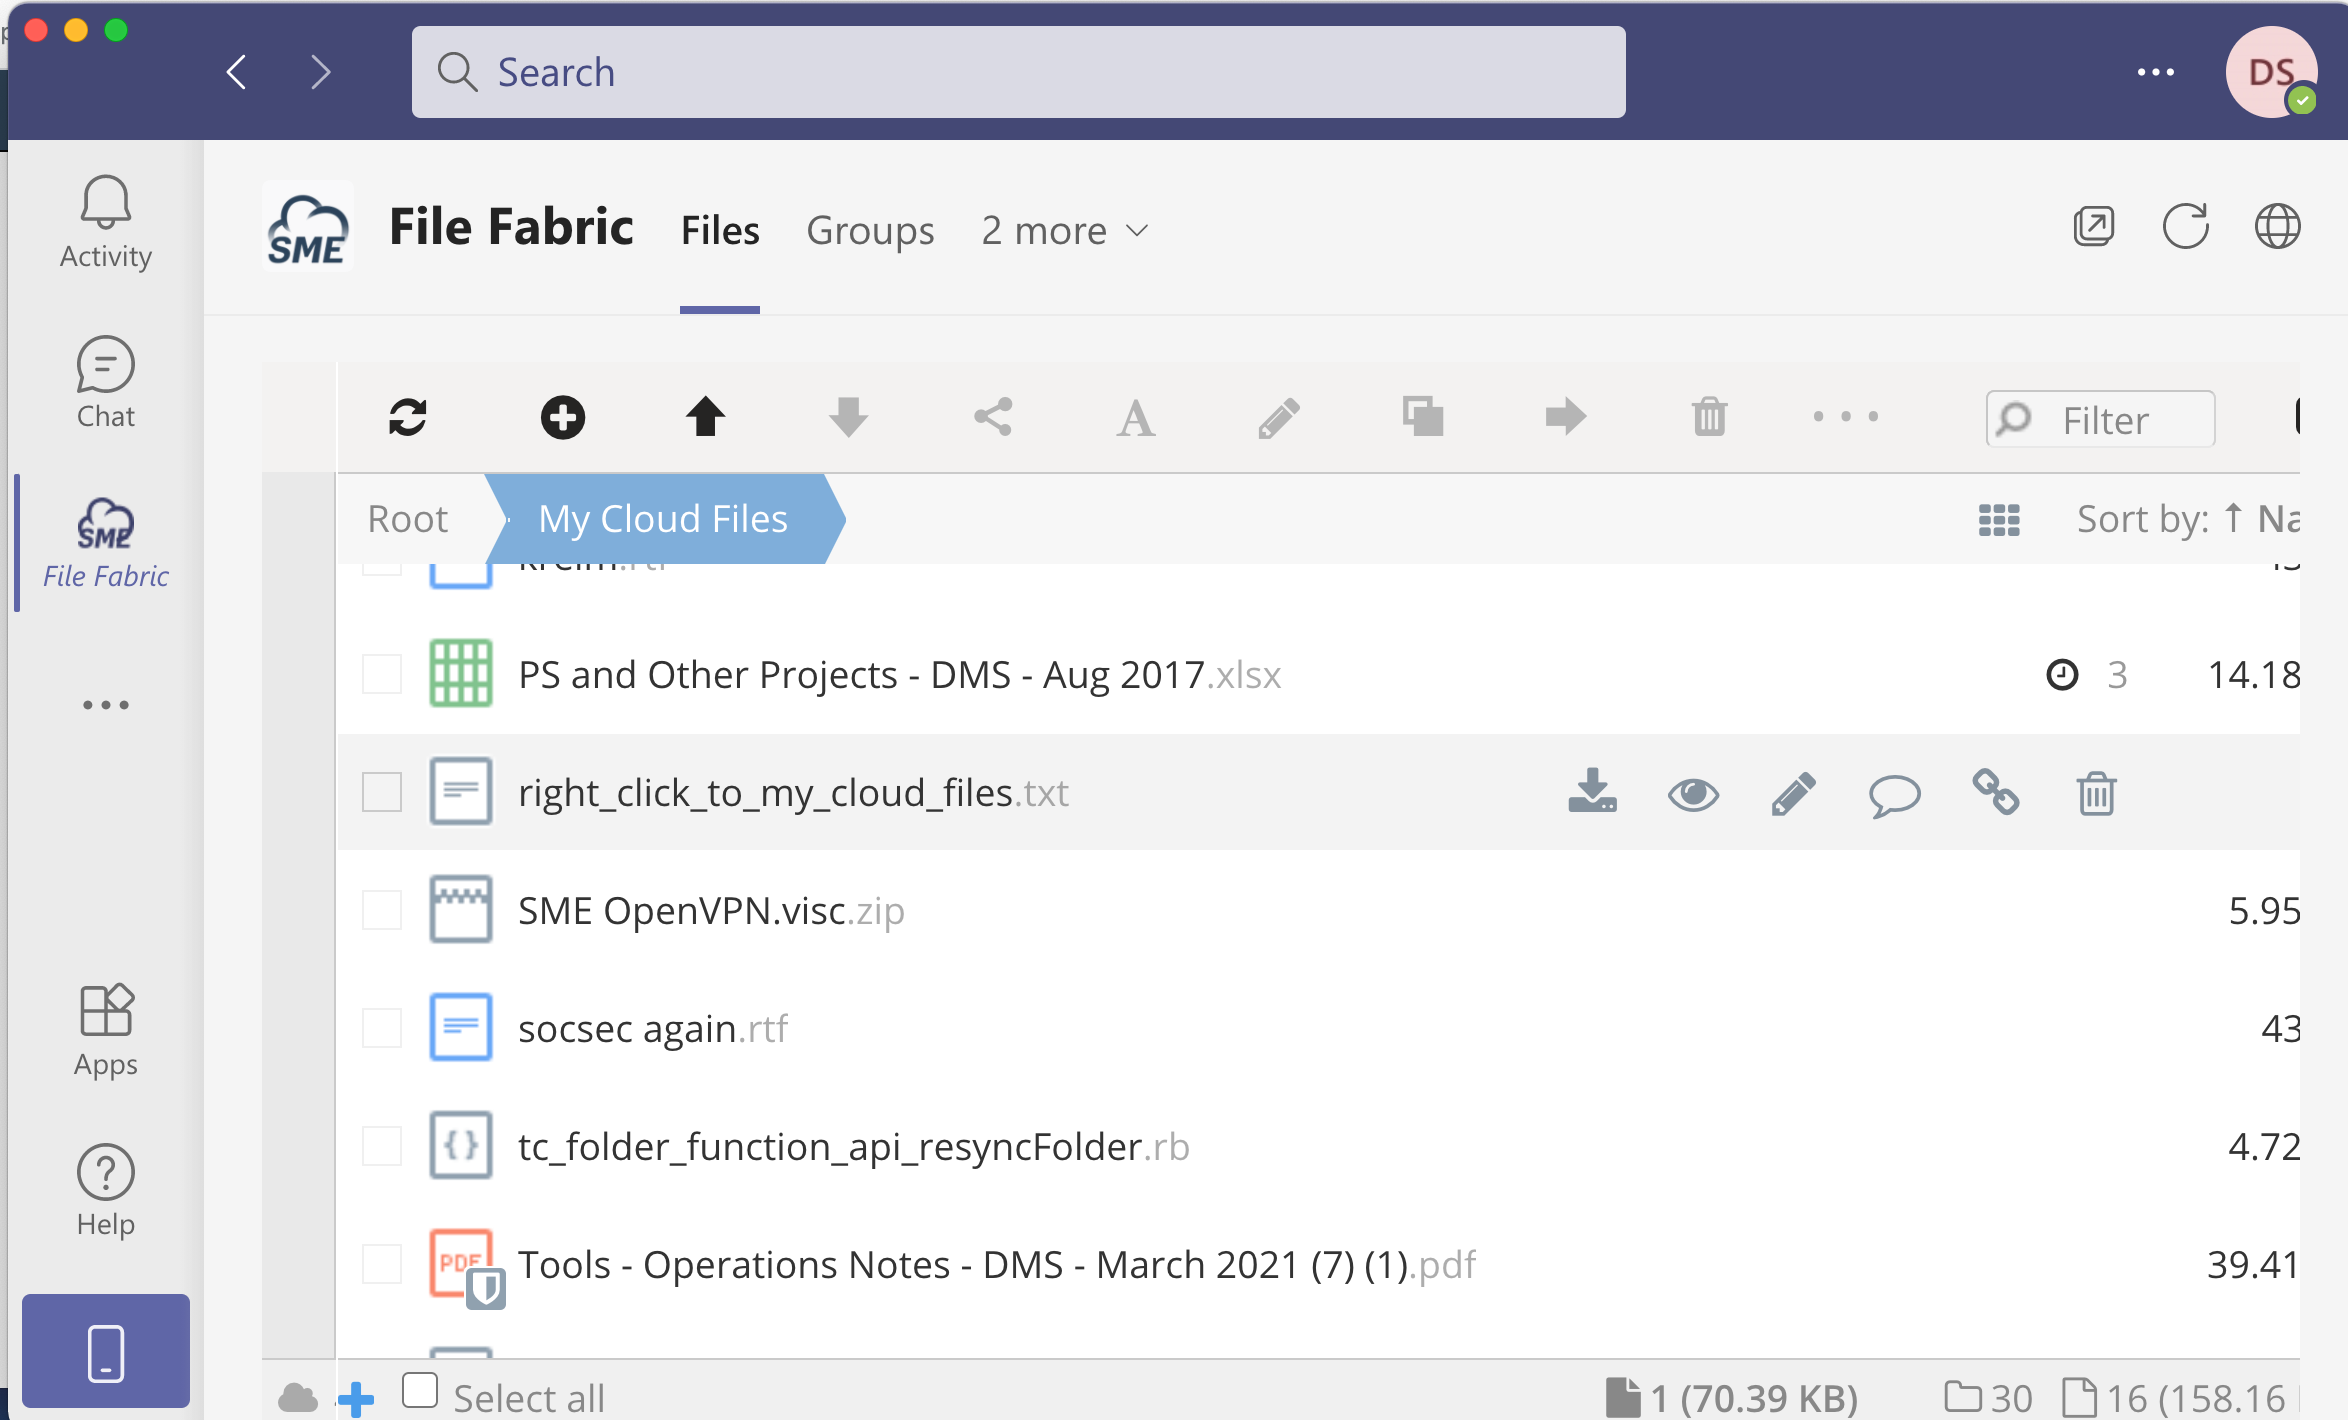The width and height of the screenshot is (2348, 1420).
Task: Open Teams more options ellipsis menu
Action: point(2155,72)
